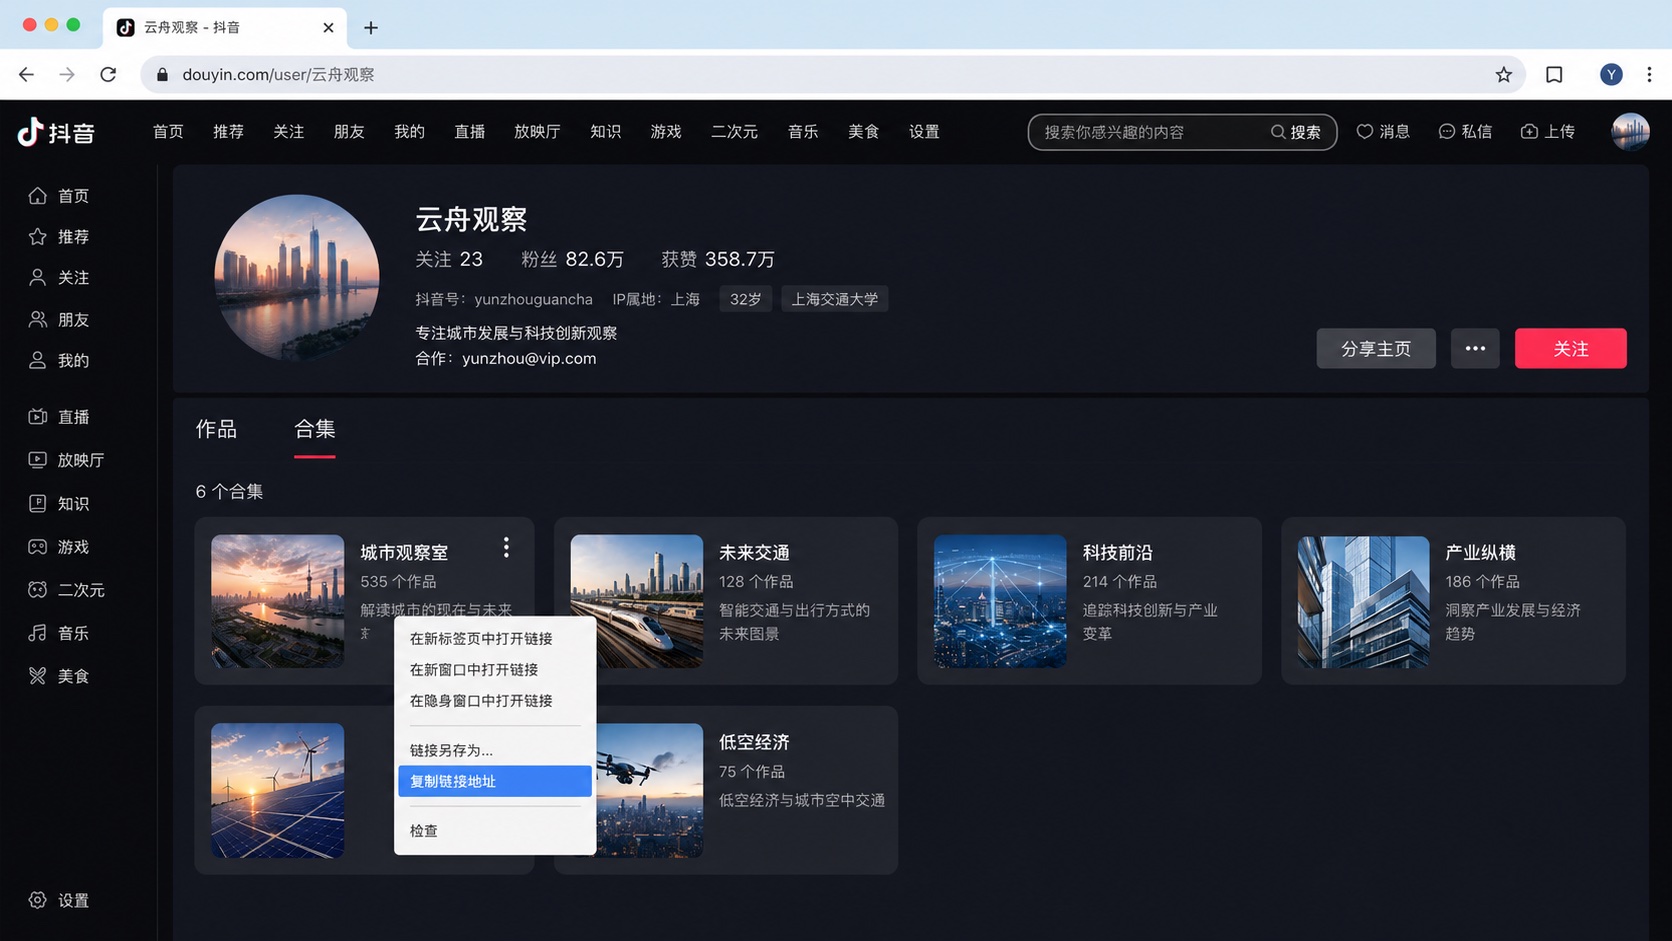Choose 复制链接地址 from context menu
The image size is (1672, 941).
(x=495, y=781)
